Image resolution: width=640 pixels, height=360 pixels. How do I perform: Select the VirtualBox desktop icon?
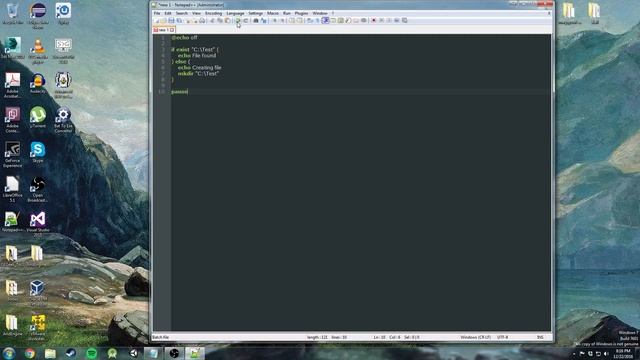[38, 292]
